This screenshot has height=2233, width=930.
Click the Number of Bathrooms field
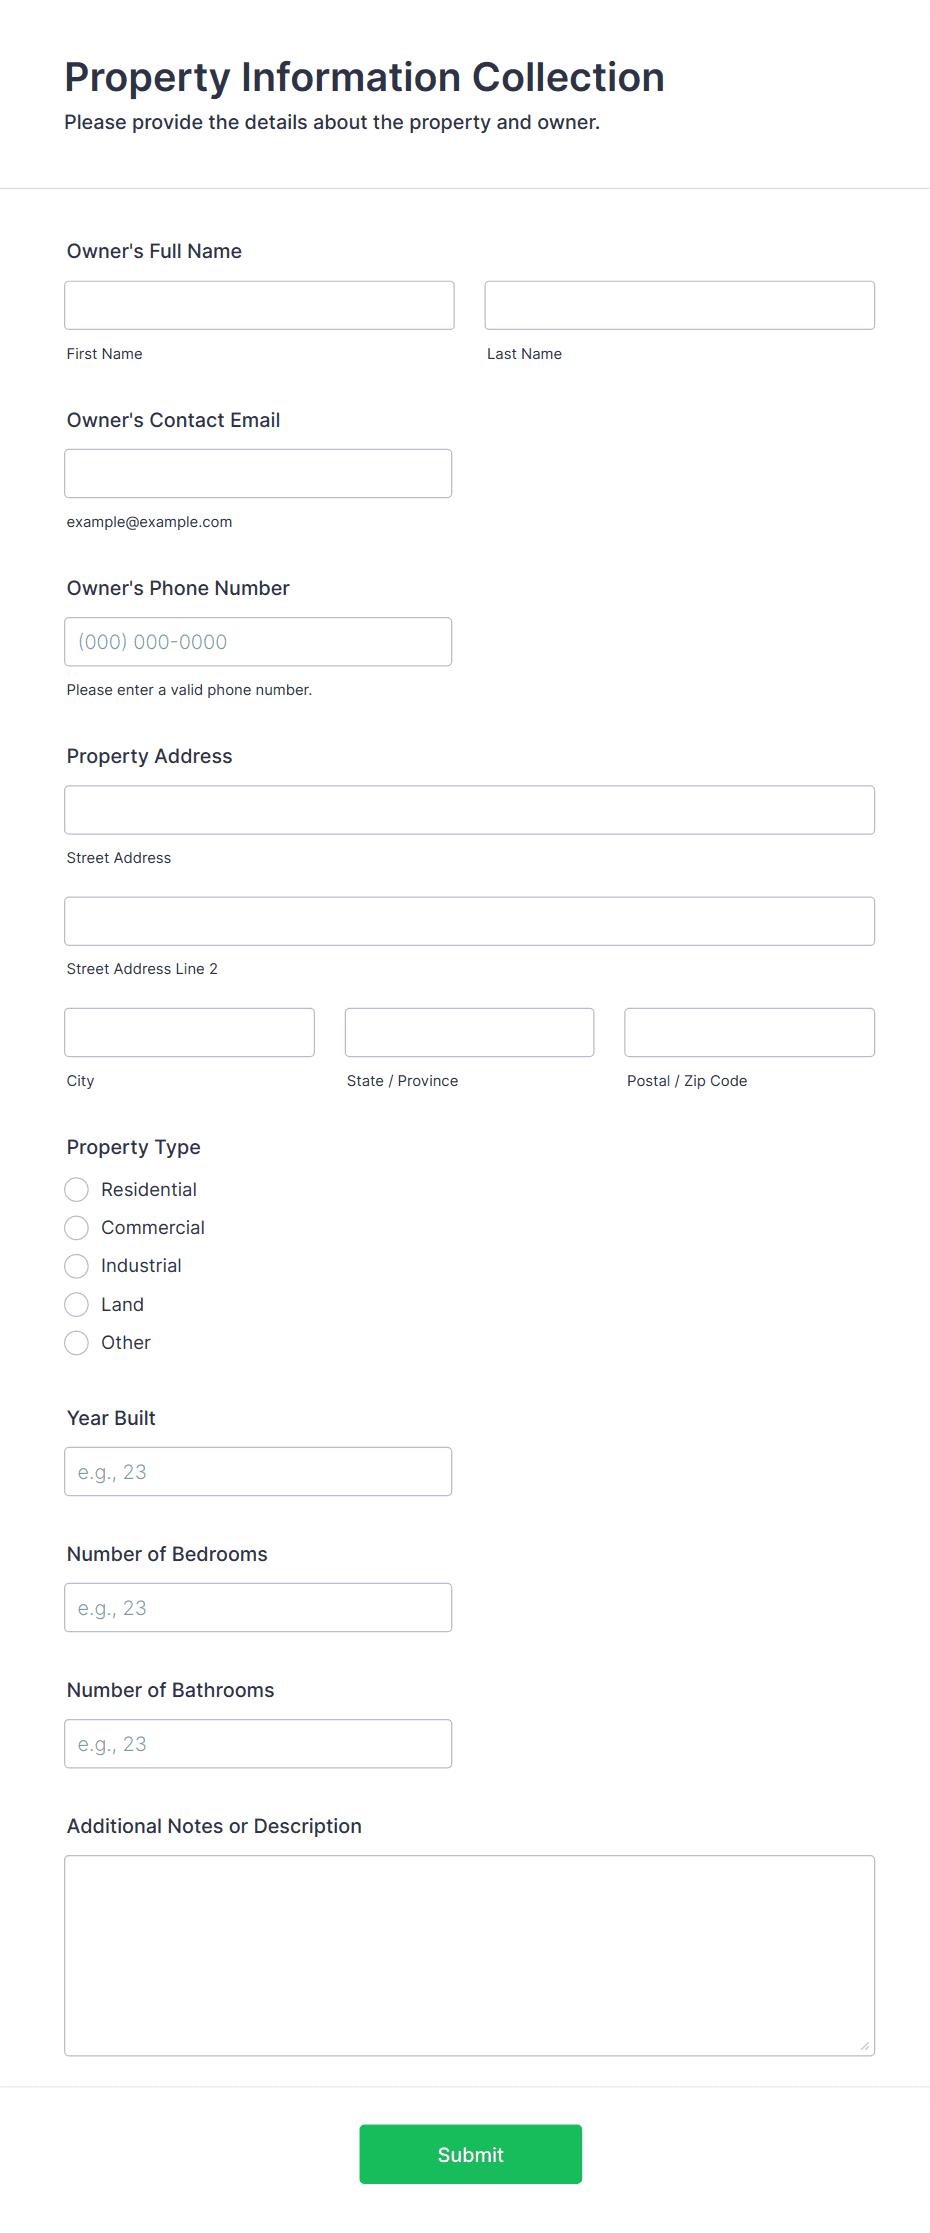(x=258, y=1743)
